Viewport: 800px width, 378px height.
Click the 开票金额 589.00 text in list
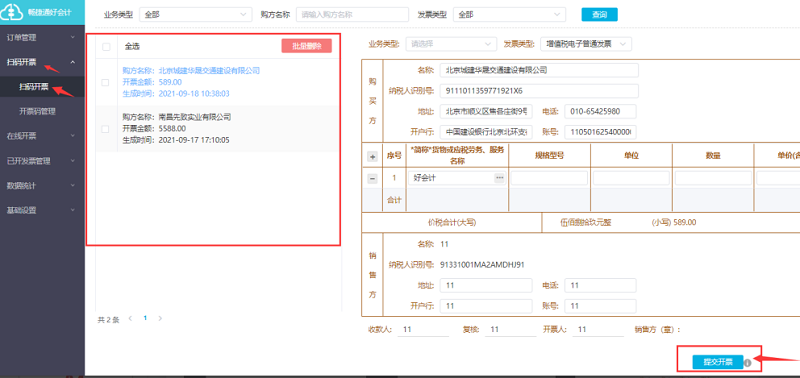click(x=152, y=82)
